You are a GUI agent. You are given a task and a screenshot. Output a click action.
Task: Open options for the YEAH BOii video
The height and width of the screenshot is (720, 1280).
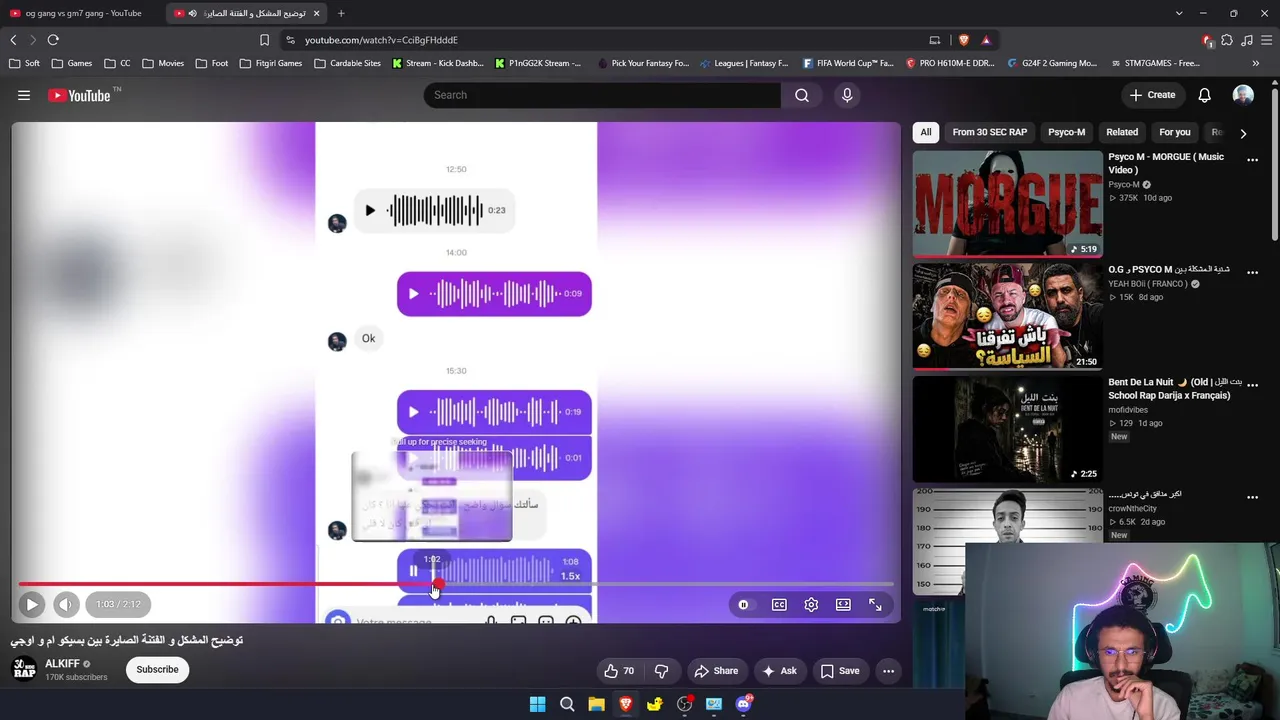tap(1252, 273)
